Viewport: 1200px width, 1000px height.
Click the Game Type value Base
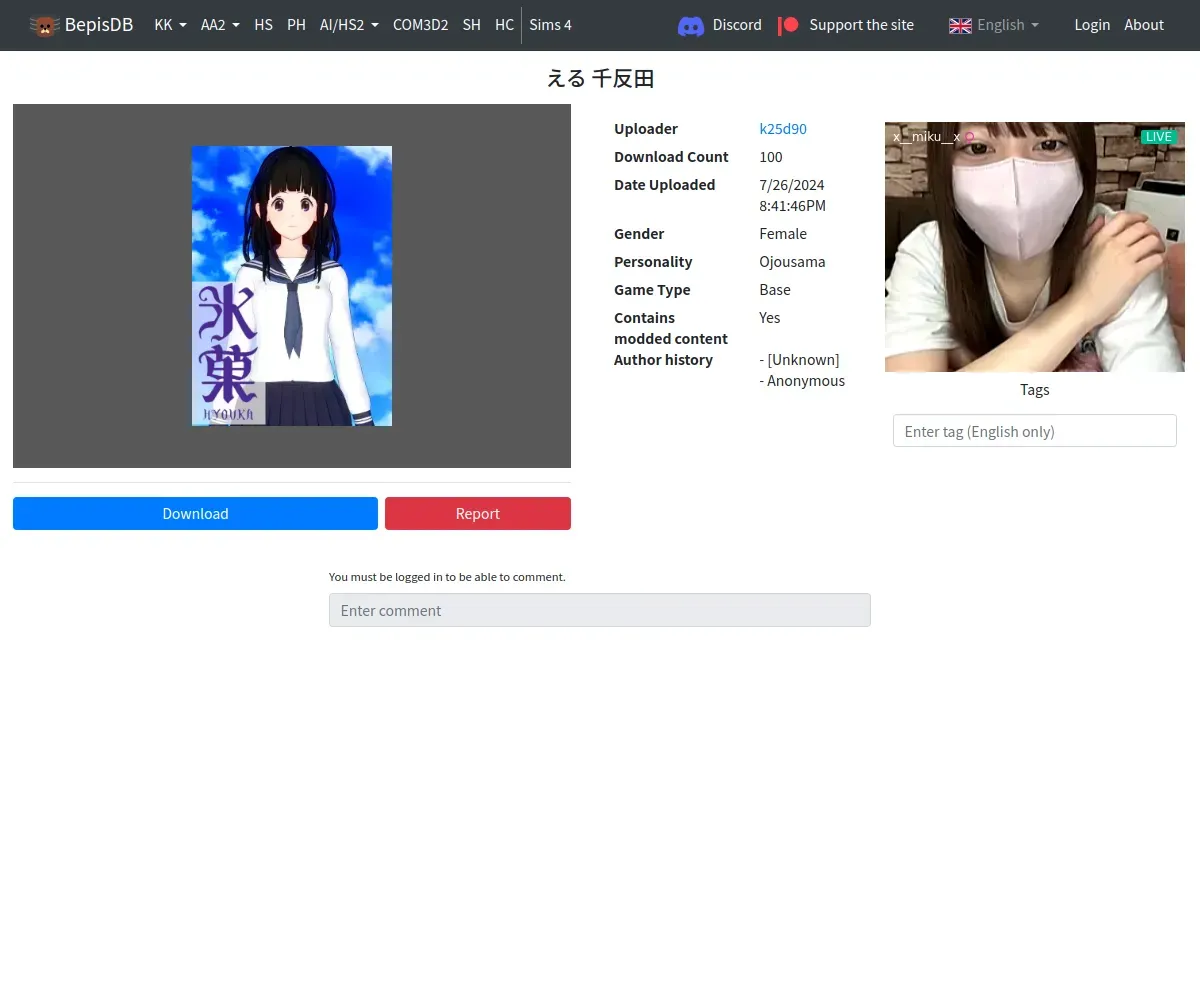(775, 290)
